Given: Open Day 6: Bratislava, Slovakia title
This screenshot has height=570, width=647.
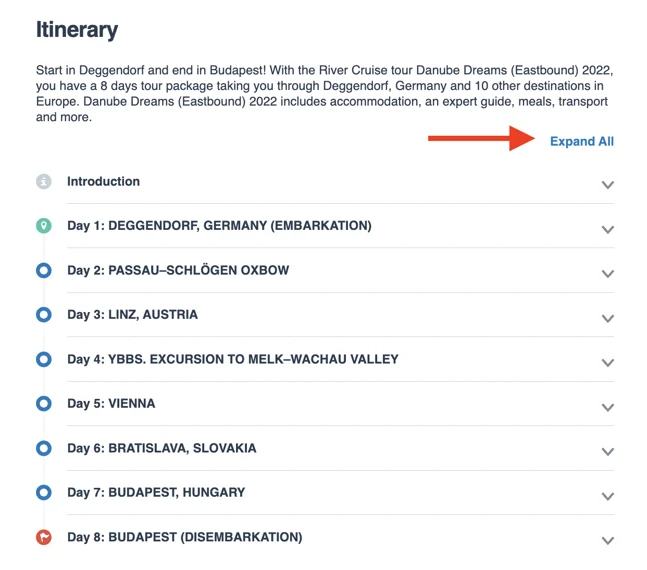Looking at the screenshot, I should coord(162,448).
